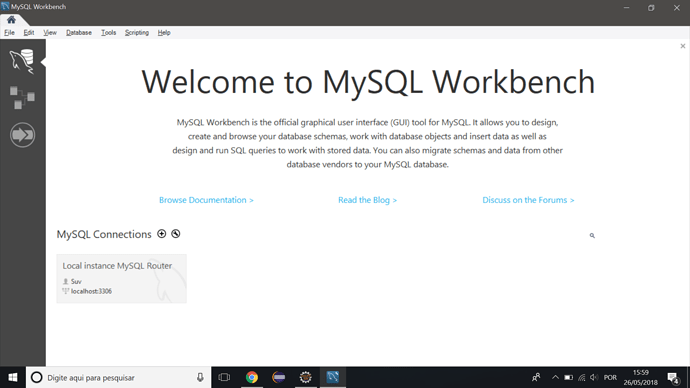Open the Edit menu
The height and width of the screenshot is (388, 690).
[29, 33]
